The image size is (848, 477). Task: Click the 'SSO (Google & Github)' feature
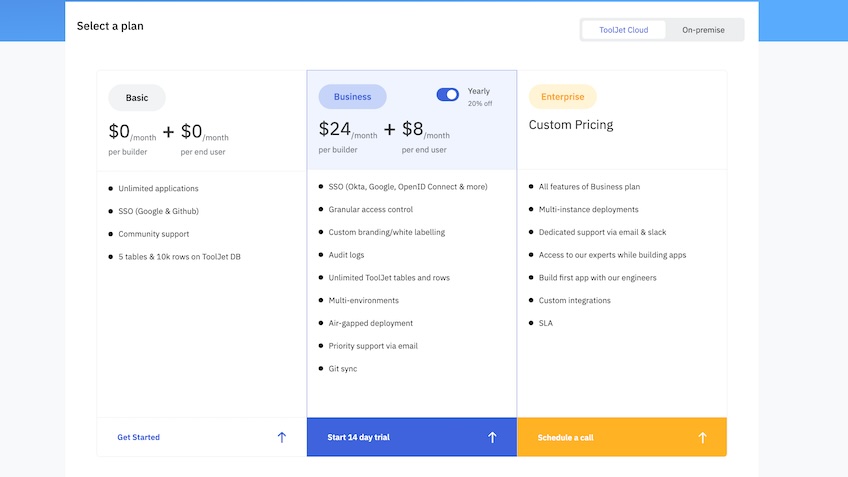tap(158, 211)
